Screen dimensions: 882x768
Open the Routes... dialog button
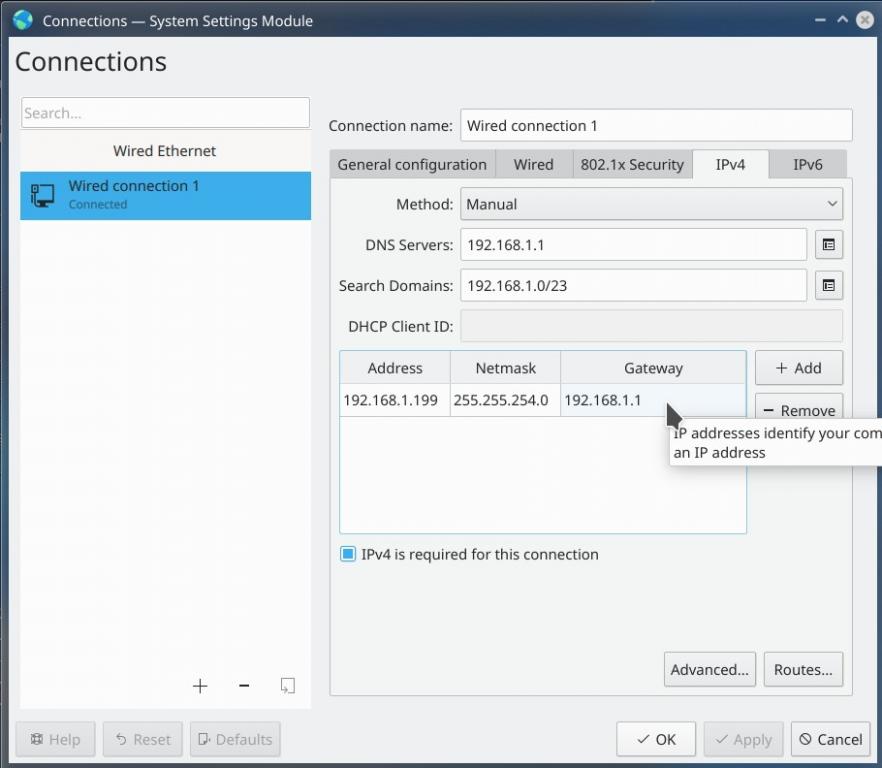pos(803,670)
